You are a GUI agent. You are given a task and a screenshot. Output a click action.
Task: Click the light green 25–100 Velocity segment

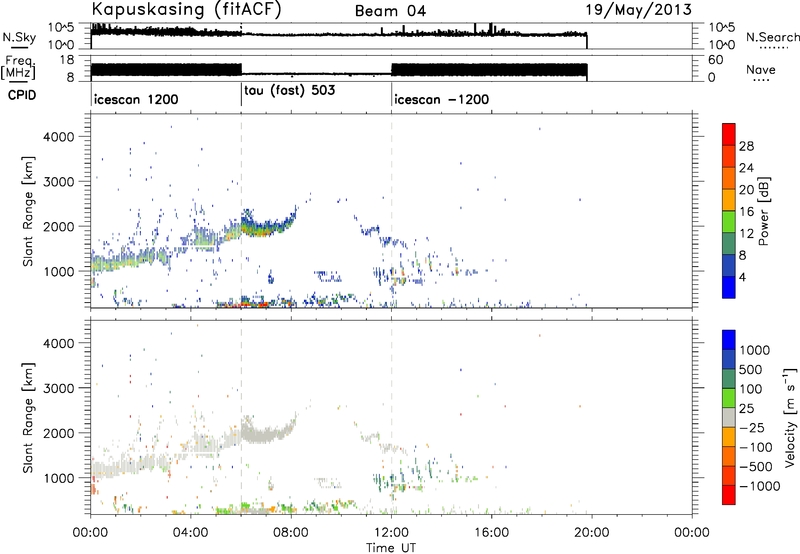(729, 398)
